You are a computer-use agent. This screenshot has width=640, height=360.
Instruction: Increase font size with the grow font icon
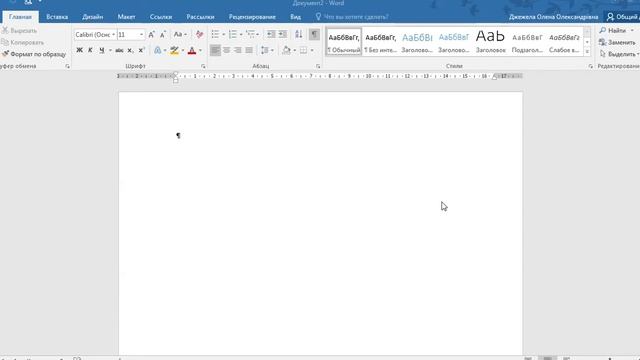tap(151, 35)
